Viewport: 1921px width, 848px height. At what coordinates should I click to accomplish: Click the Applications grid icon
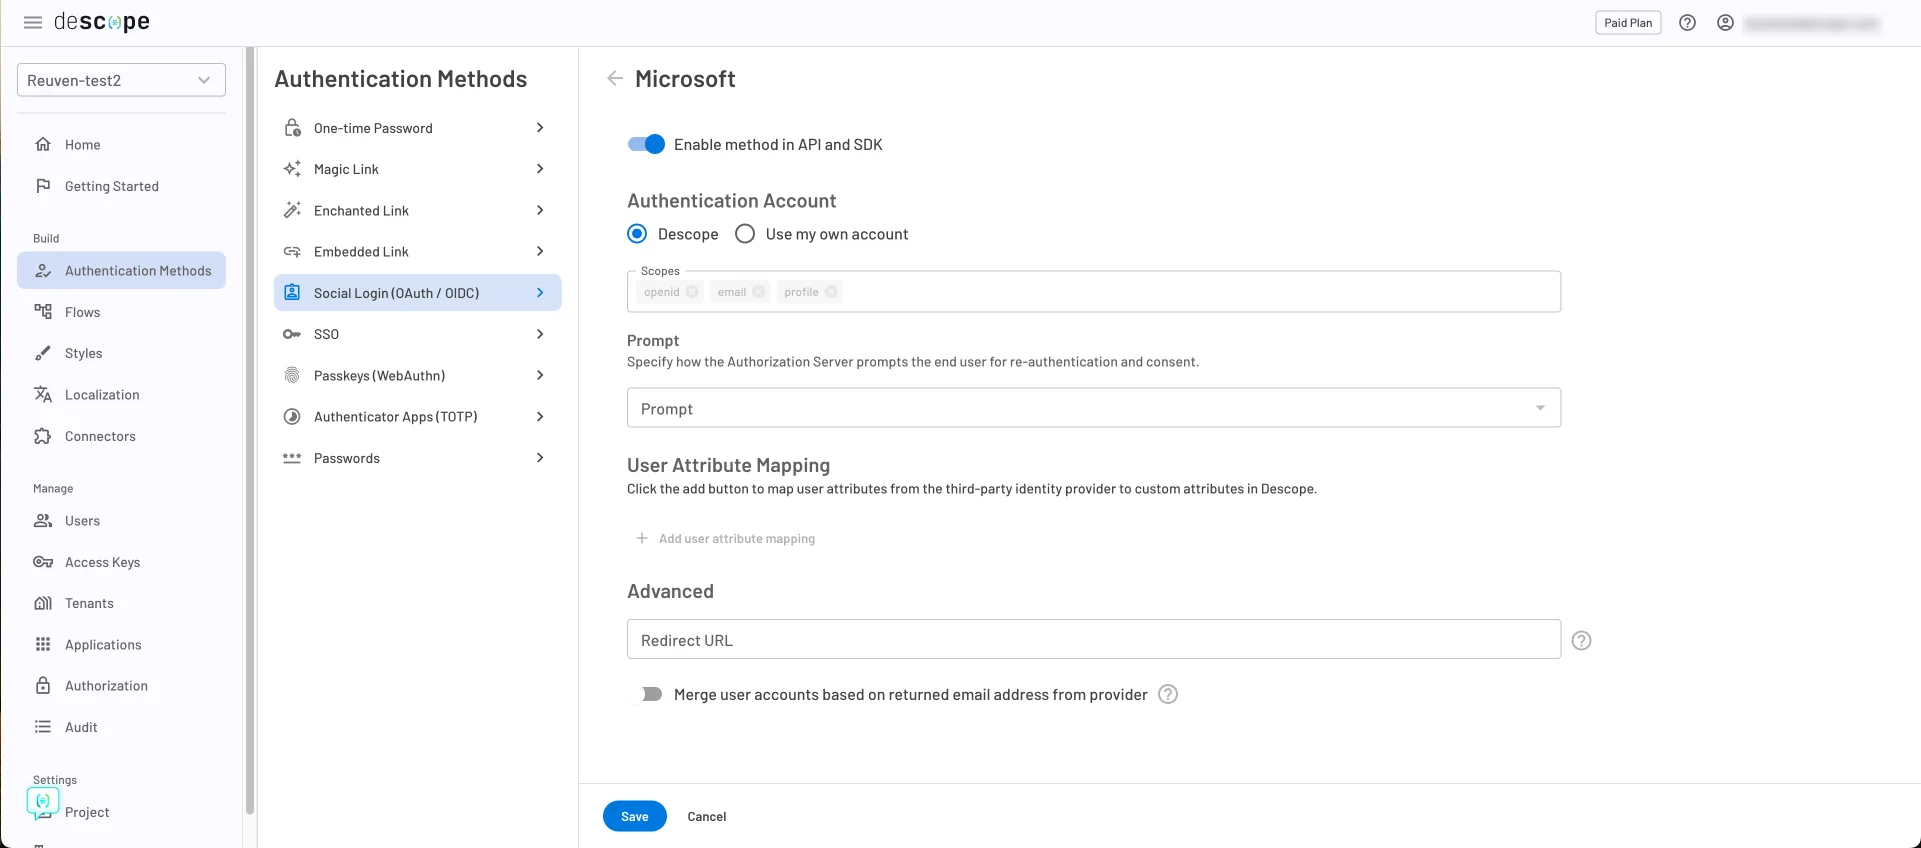pyautogui.click(x=43, y=644)
